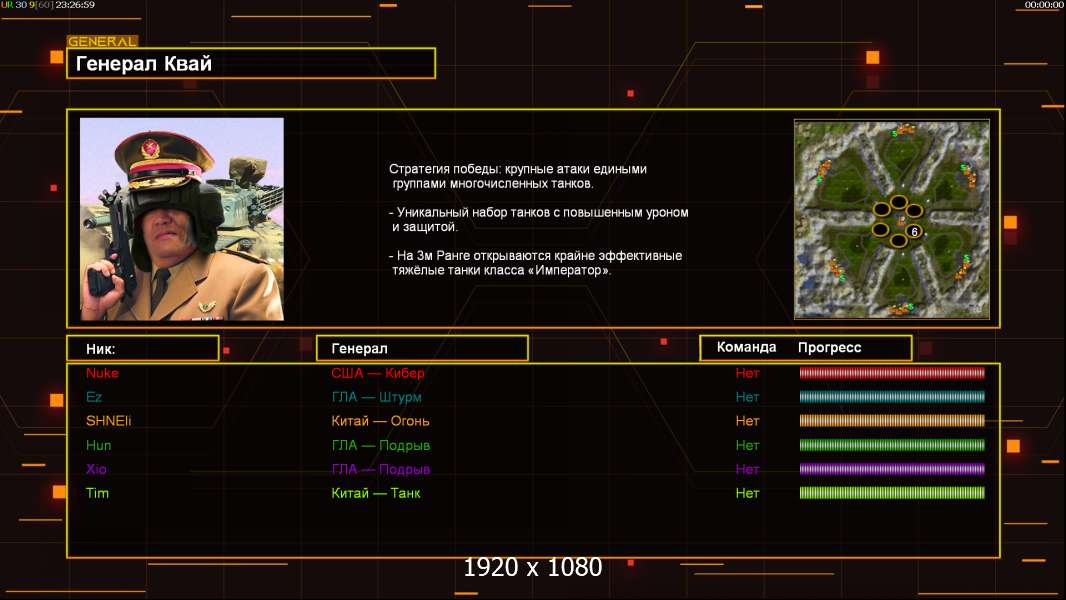Image resolution: width=1066 pixels, height=600 pixels.
Task: Click the 'Команда' column header
Action: click(x=746, y=347)
